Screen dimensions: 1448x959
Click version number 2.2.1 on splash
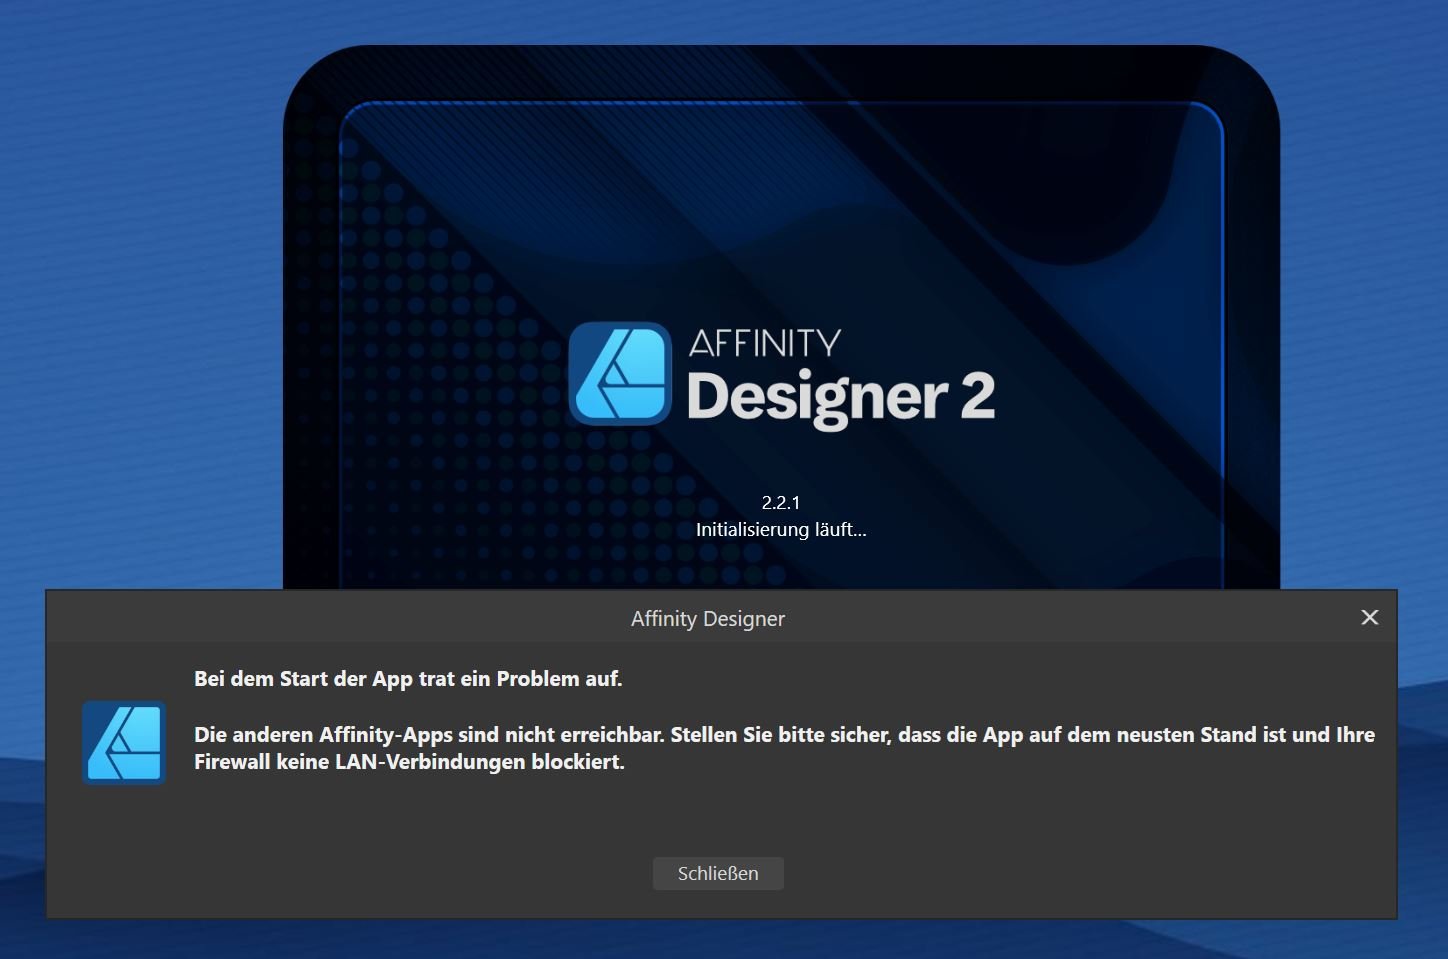coord(781,503)
